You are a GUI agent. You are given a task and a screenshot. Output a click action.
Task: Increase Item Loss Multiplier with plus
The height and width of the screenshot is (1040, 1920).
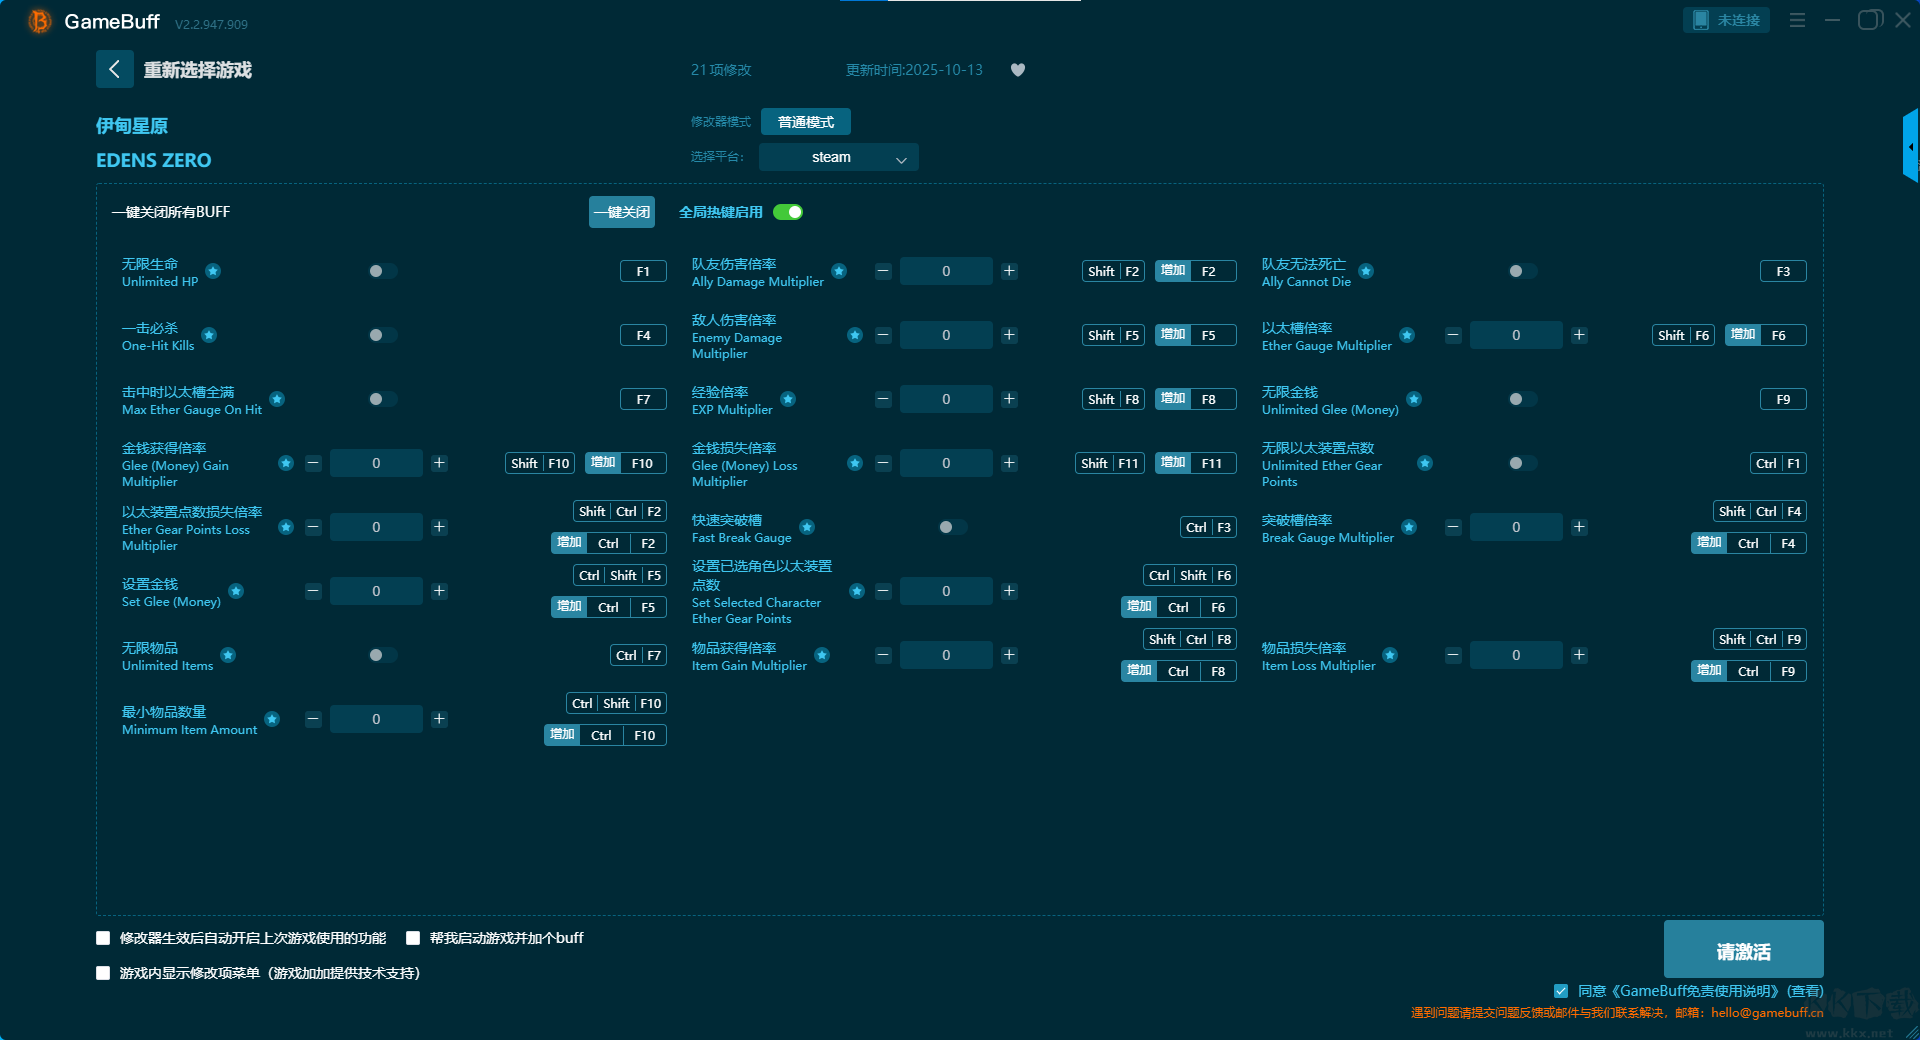coord(1579,655)
